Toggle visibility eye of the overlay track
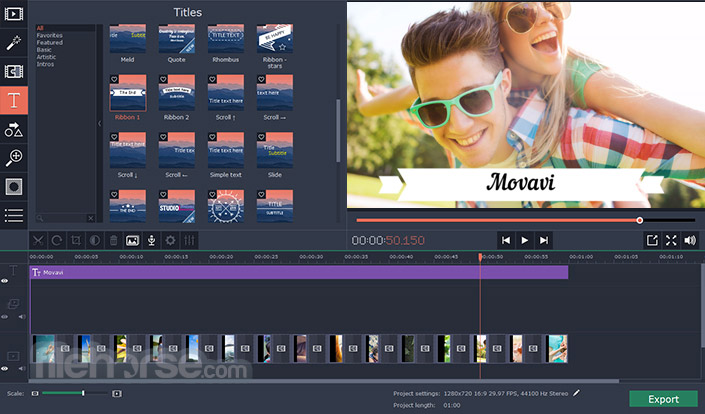Image resolution: width=705 pixels, height=414 pixels. click(x=4, y=317)
